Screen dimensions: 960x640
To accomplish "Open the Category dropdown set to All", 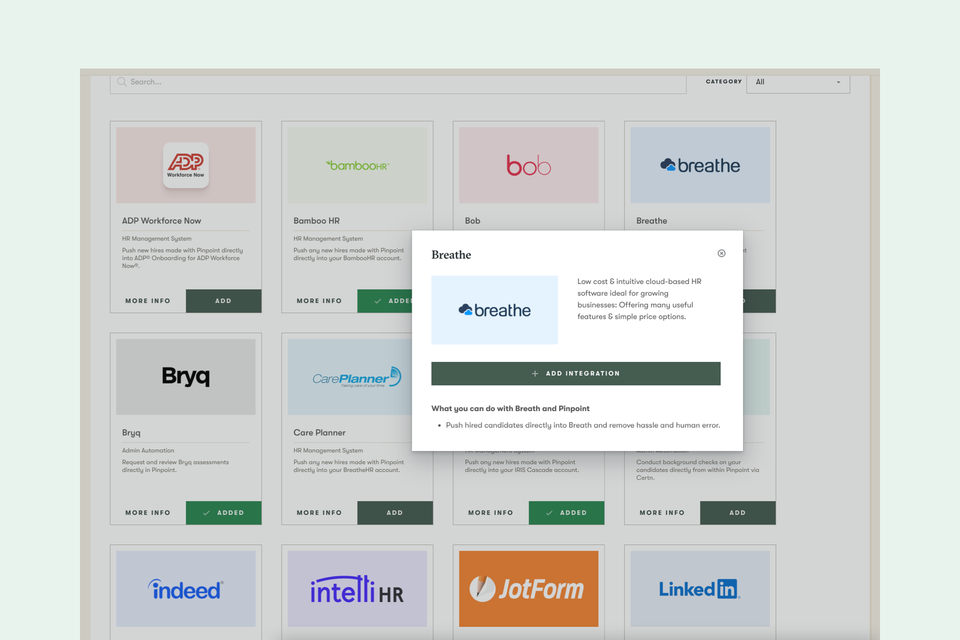I will coord(798,82).
